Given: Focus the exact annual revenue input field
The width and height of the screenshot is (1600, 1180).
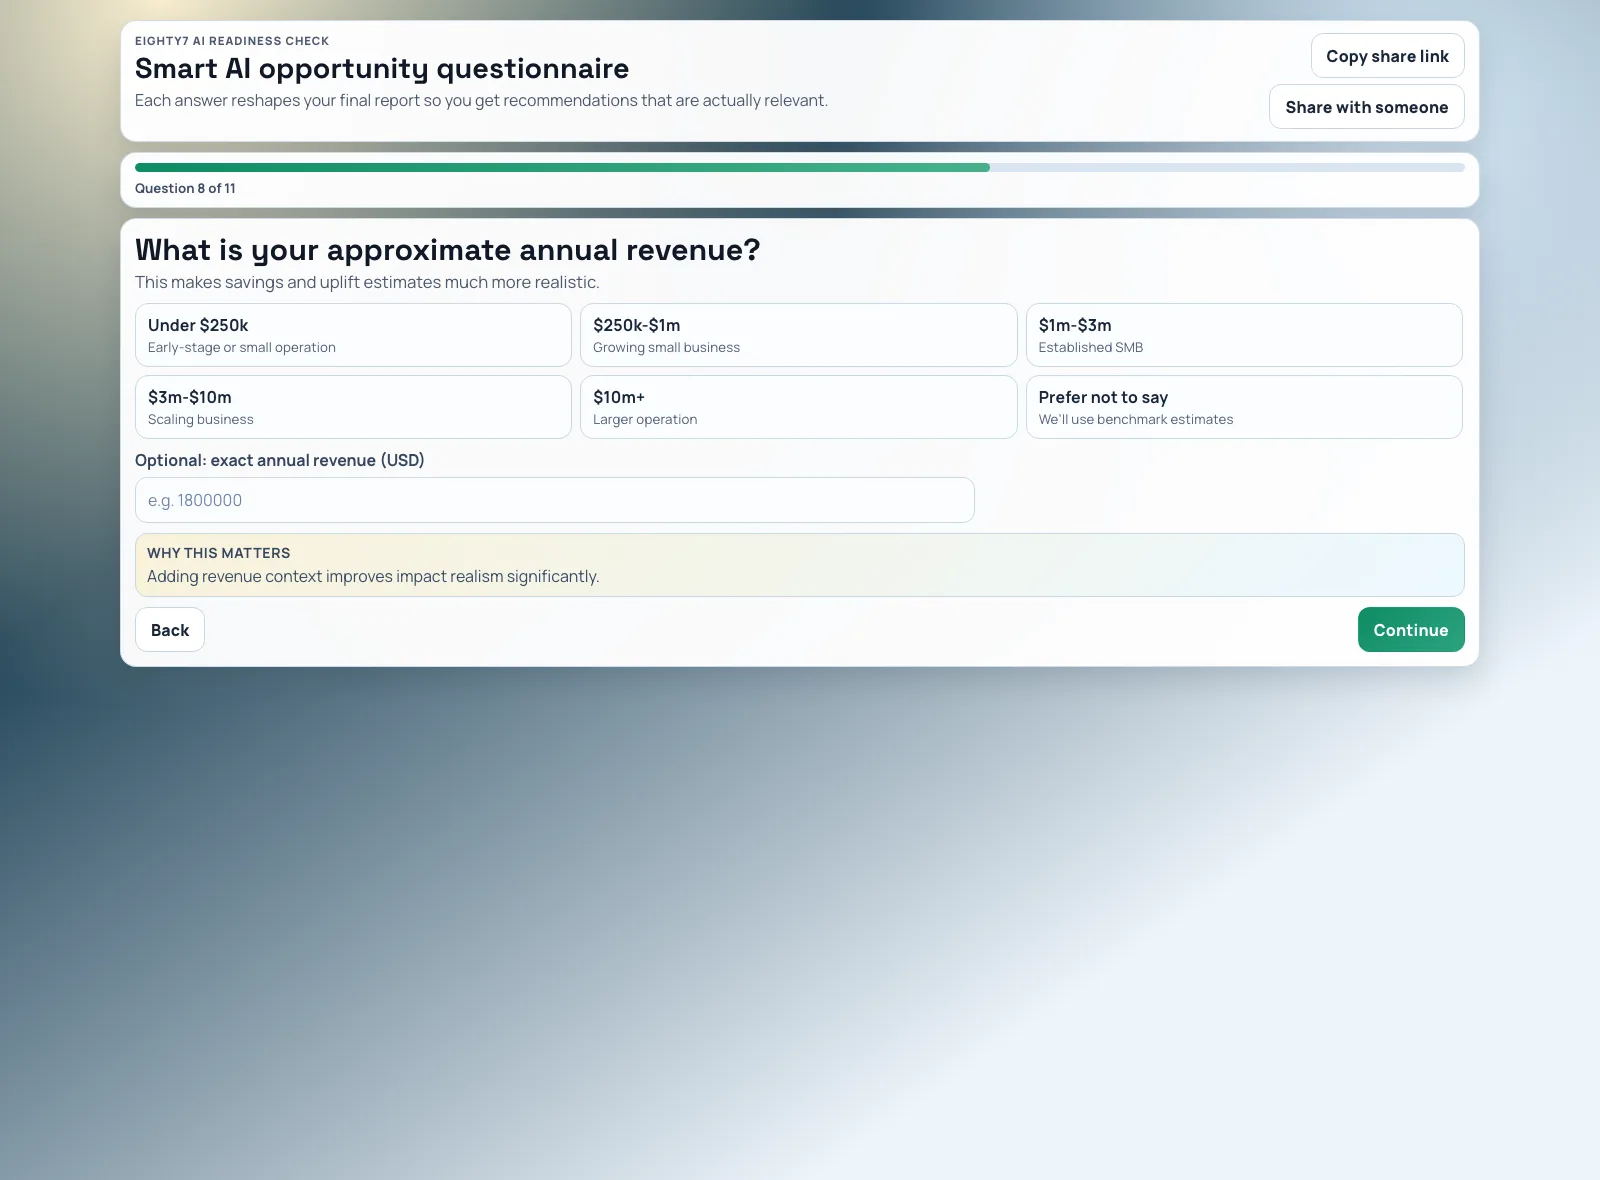Looking at the screenshot, I should 554,500.
